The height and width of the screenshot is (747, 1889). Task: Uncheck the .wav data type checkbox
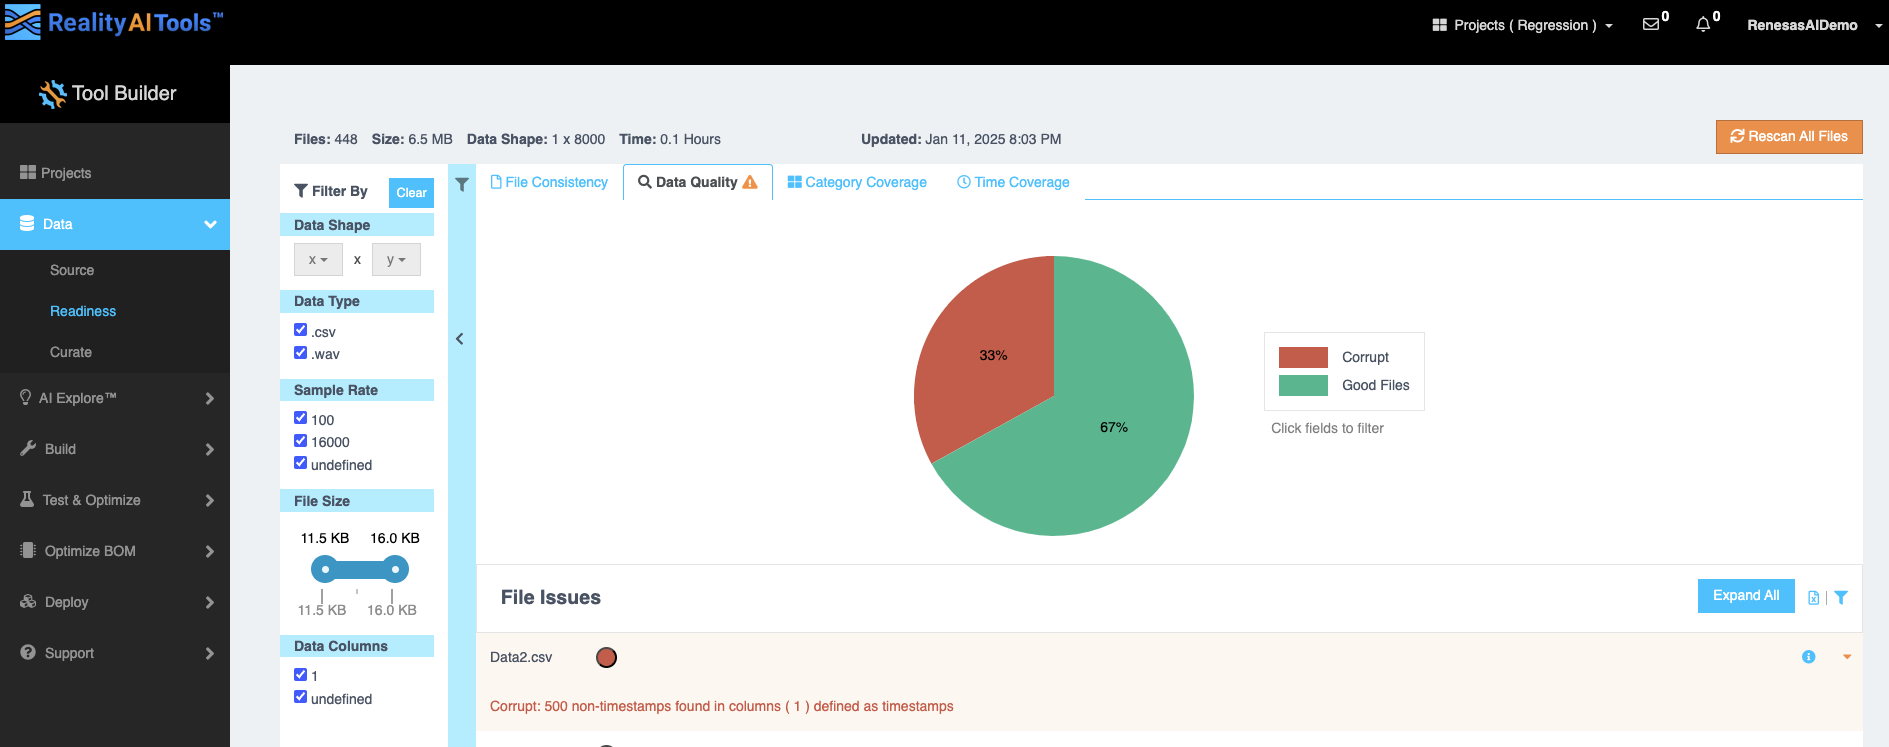pos(300,353)
